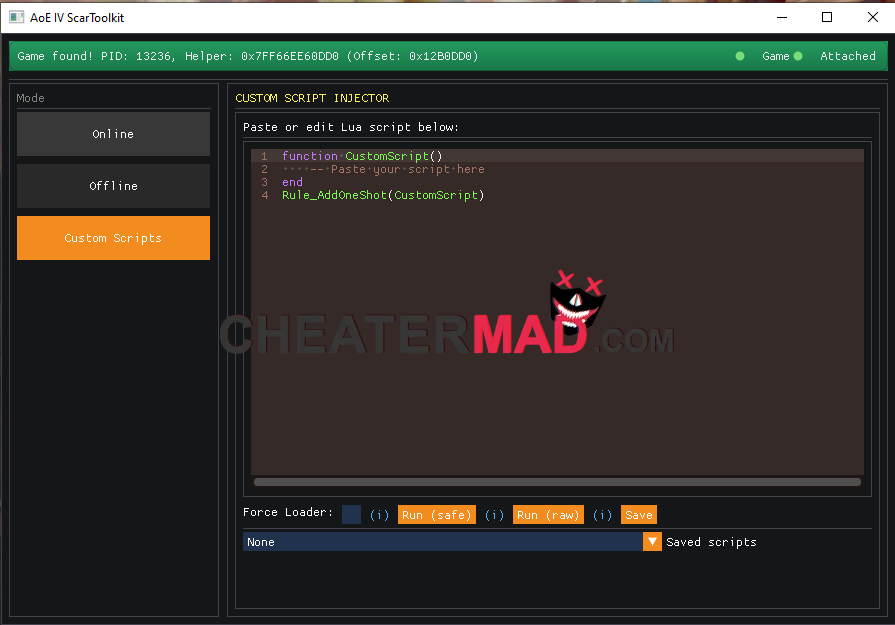Viewport: 895px width, 625px height.
Task: Click the 'Mode' panel heading
Action: (x=30, y=98)
